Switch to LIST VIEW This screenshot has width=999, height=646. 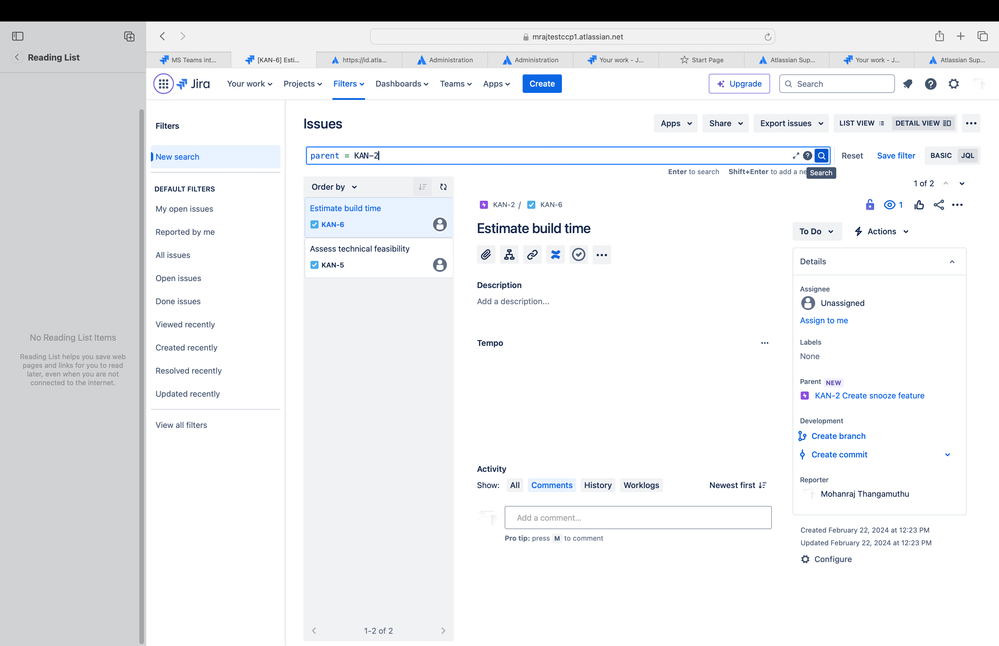(x=861, y=123)
